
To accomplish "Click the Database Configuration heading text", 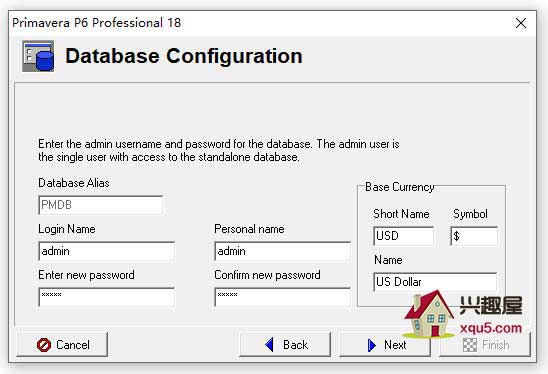I will [184, 56].
